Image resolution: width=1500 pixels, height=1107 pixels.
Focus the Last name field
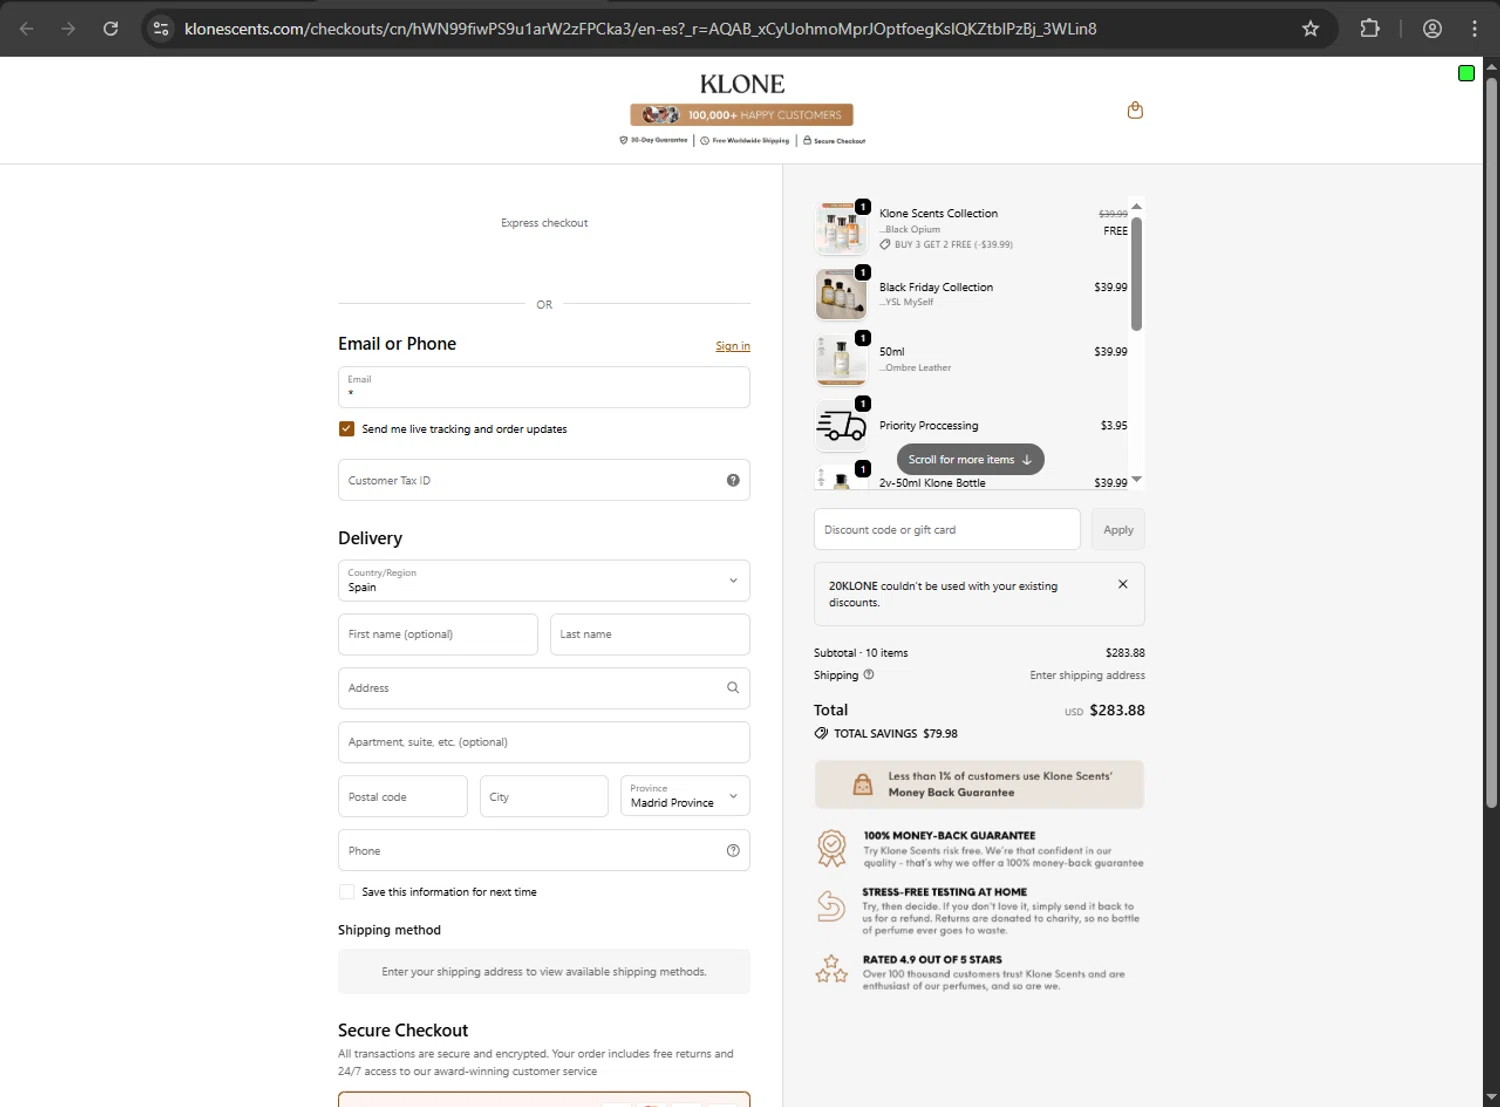(x=650, y=635)
